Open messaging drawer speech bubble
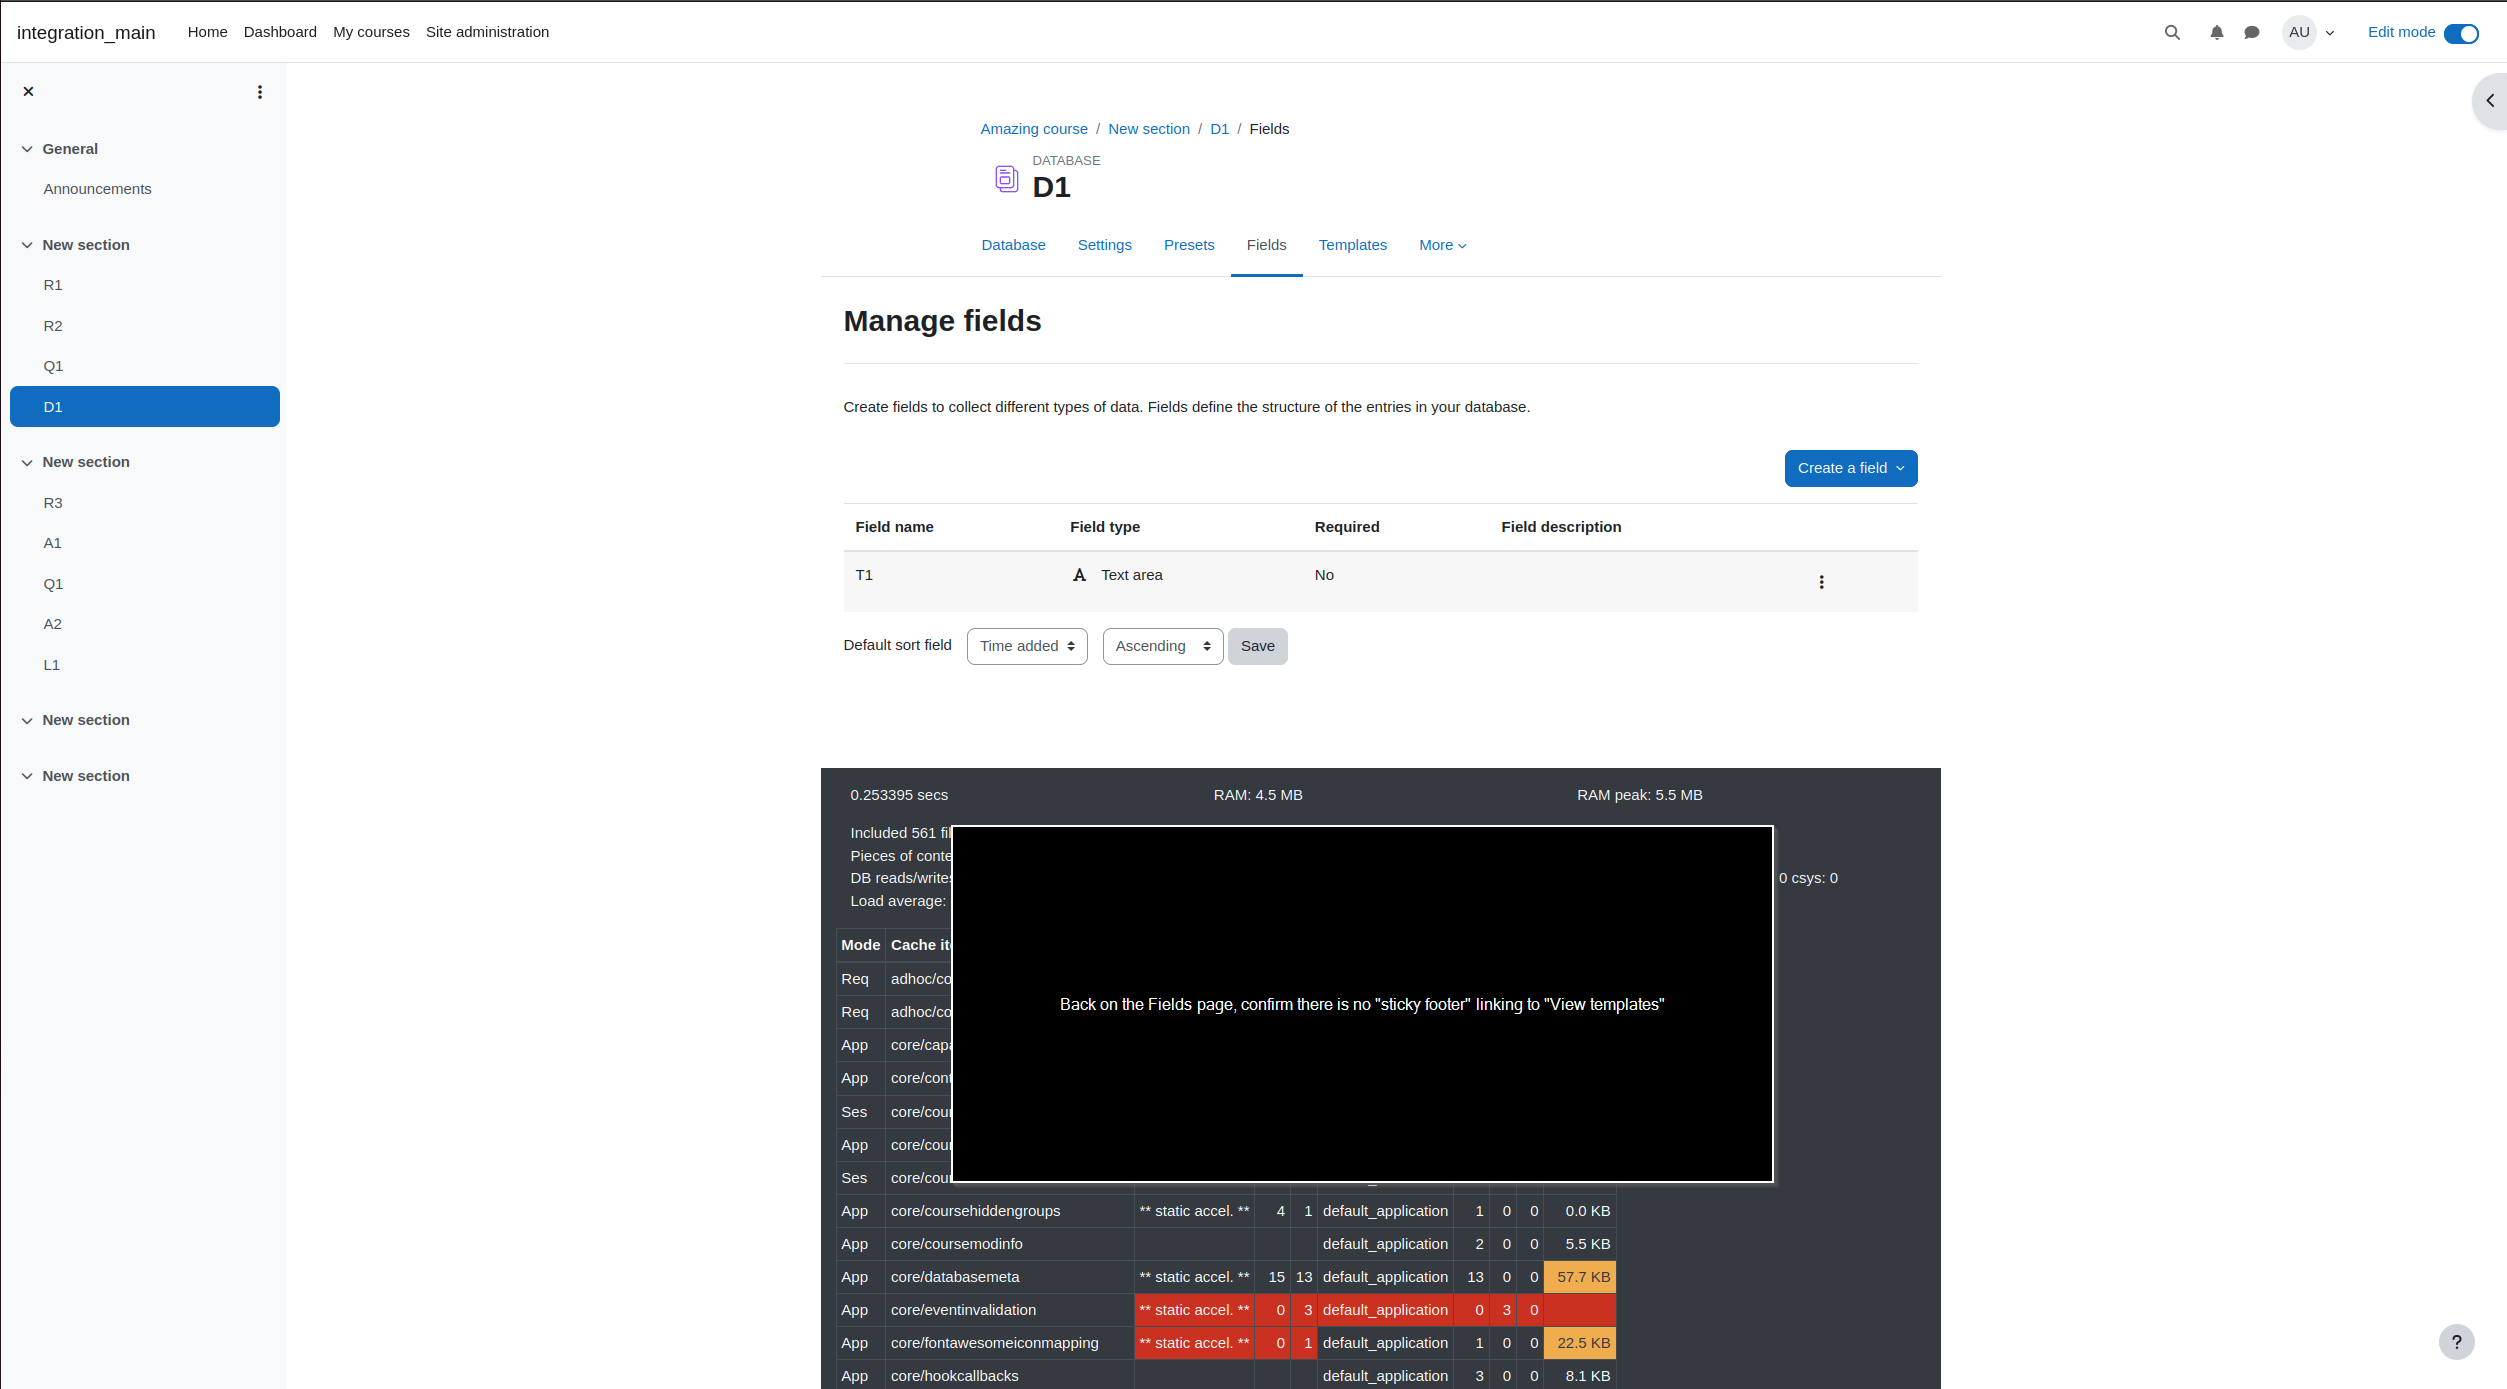2507x1389 pixels. [2252, 32]
